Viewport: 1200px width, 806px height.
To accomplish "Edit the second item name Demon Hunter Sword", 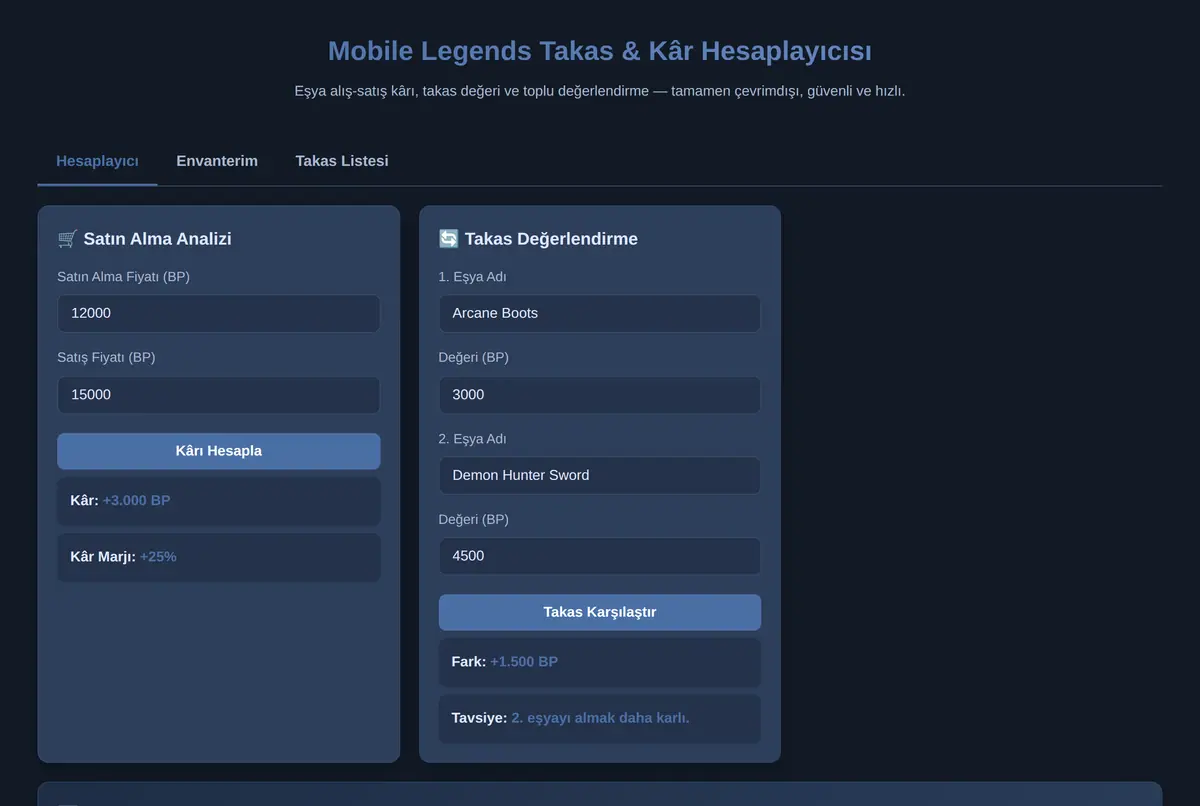I will [600, 475].
